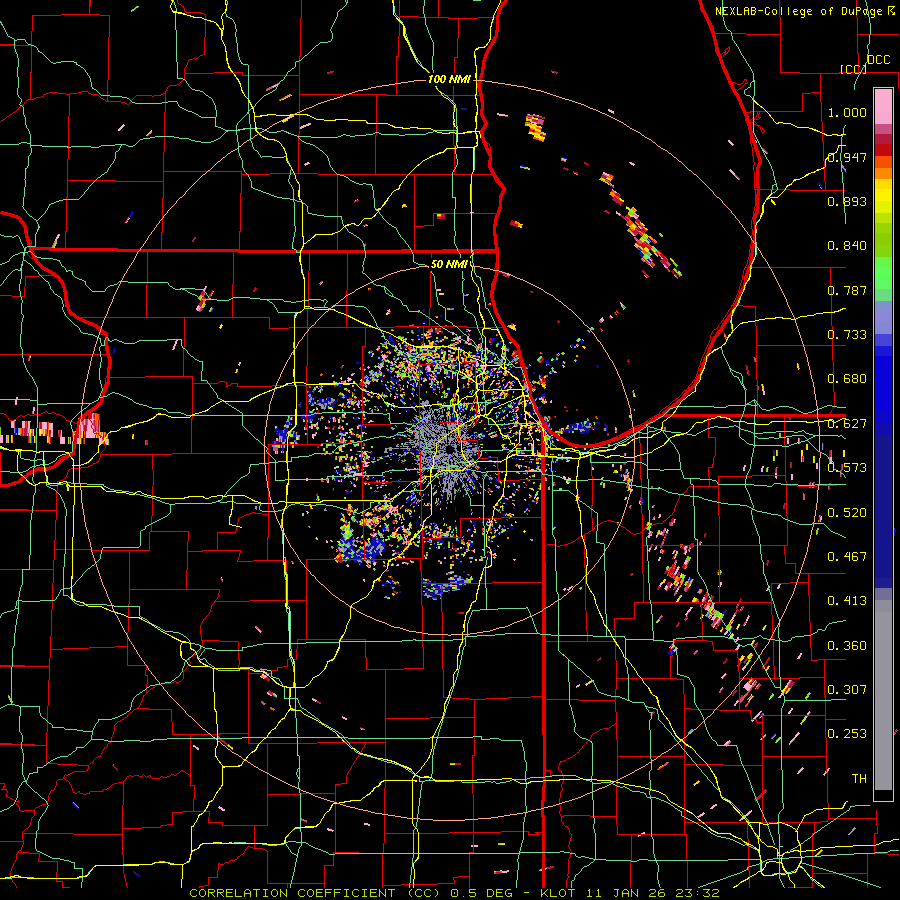
Task: Click the 100 NMI range ring label
Action: (449, 79)
